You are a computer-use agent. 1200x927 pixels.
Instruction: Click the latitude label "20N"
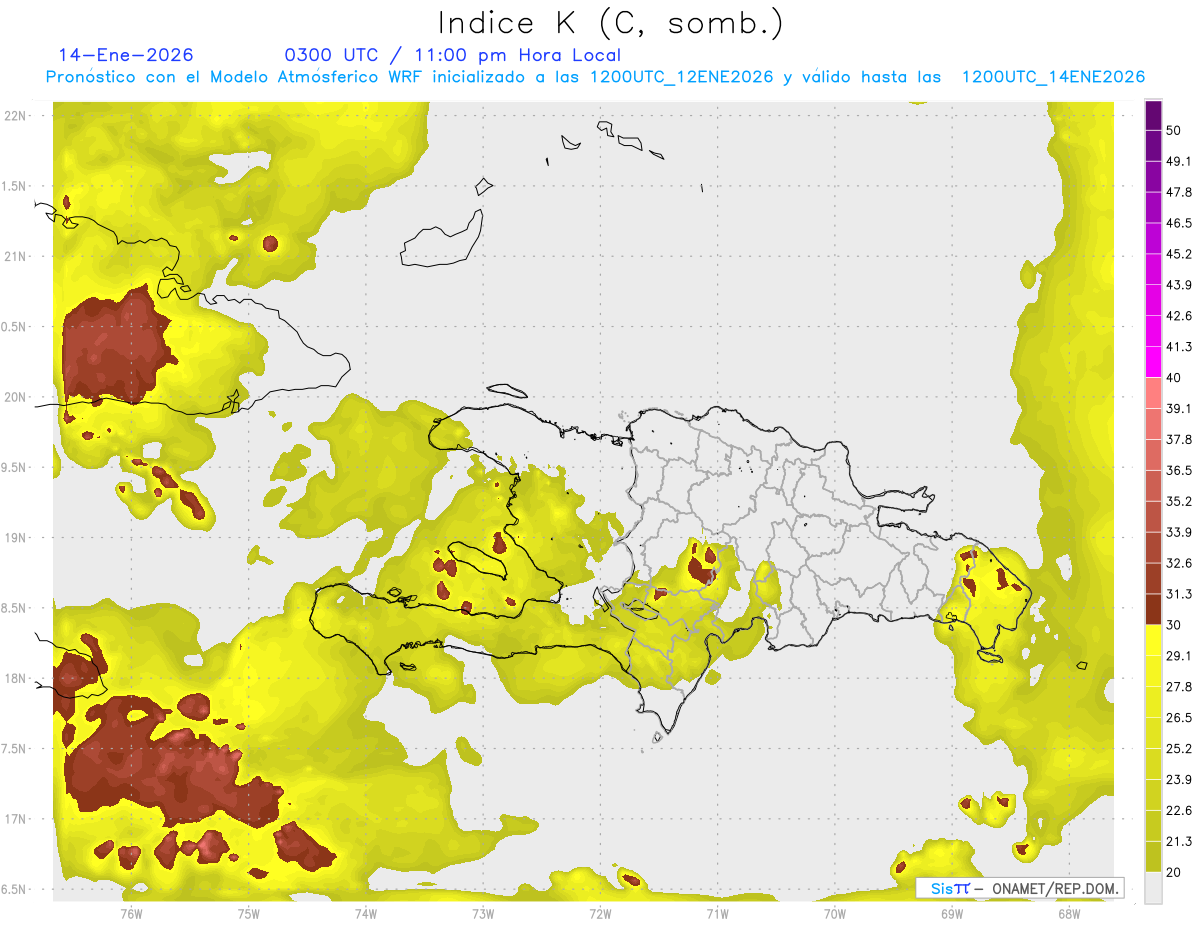coord(16,397)
